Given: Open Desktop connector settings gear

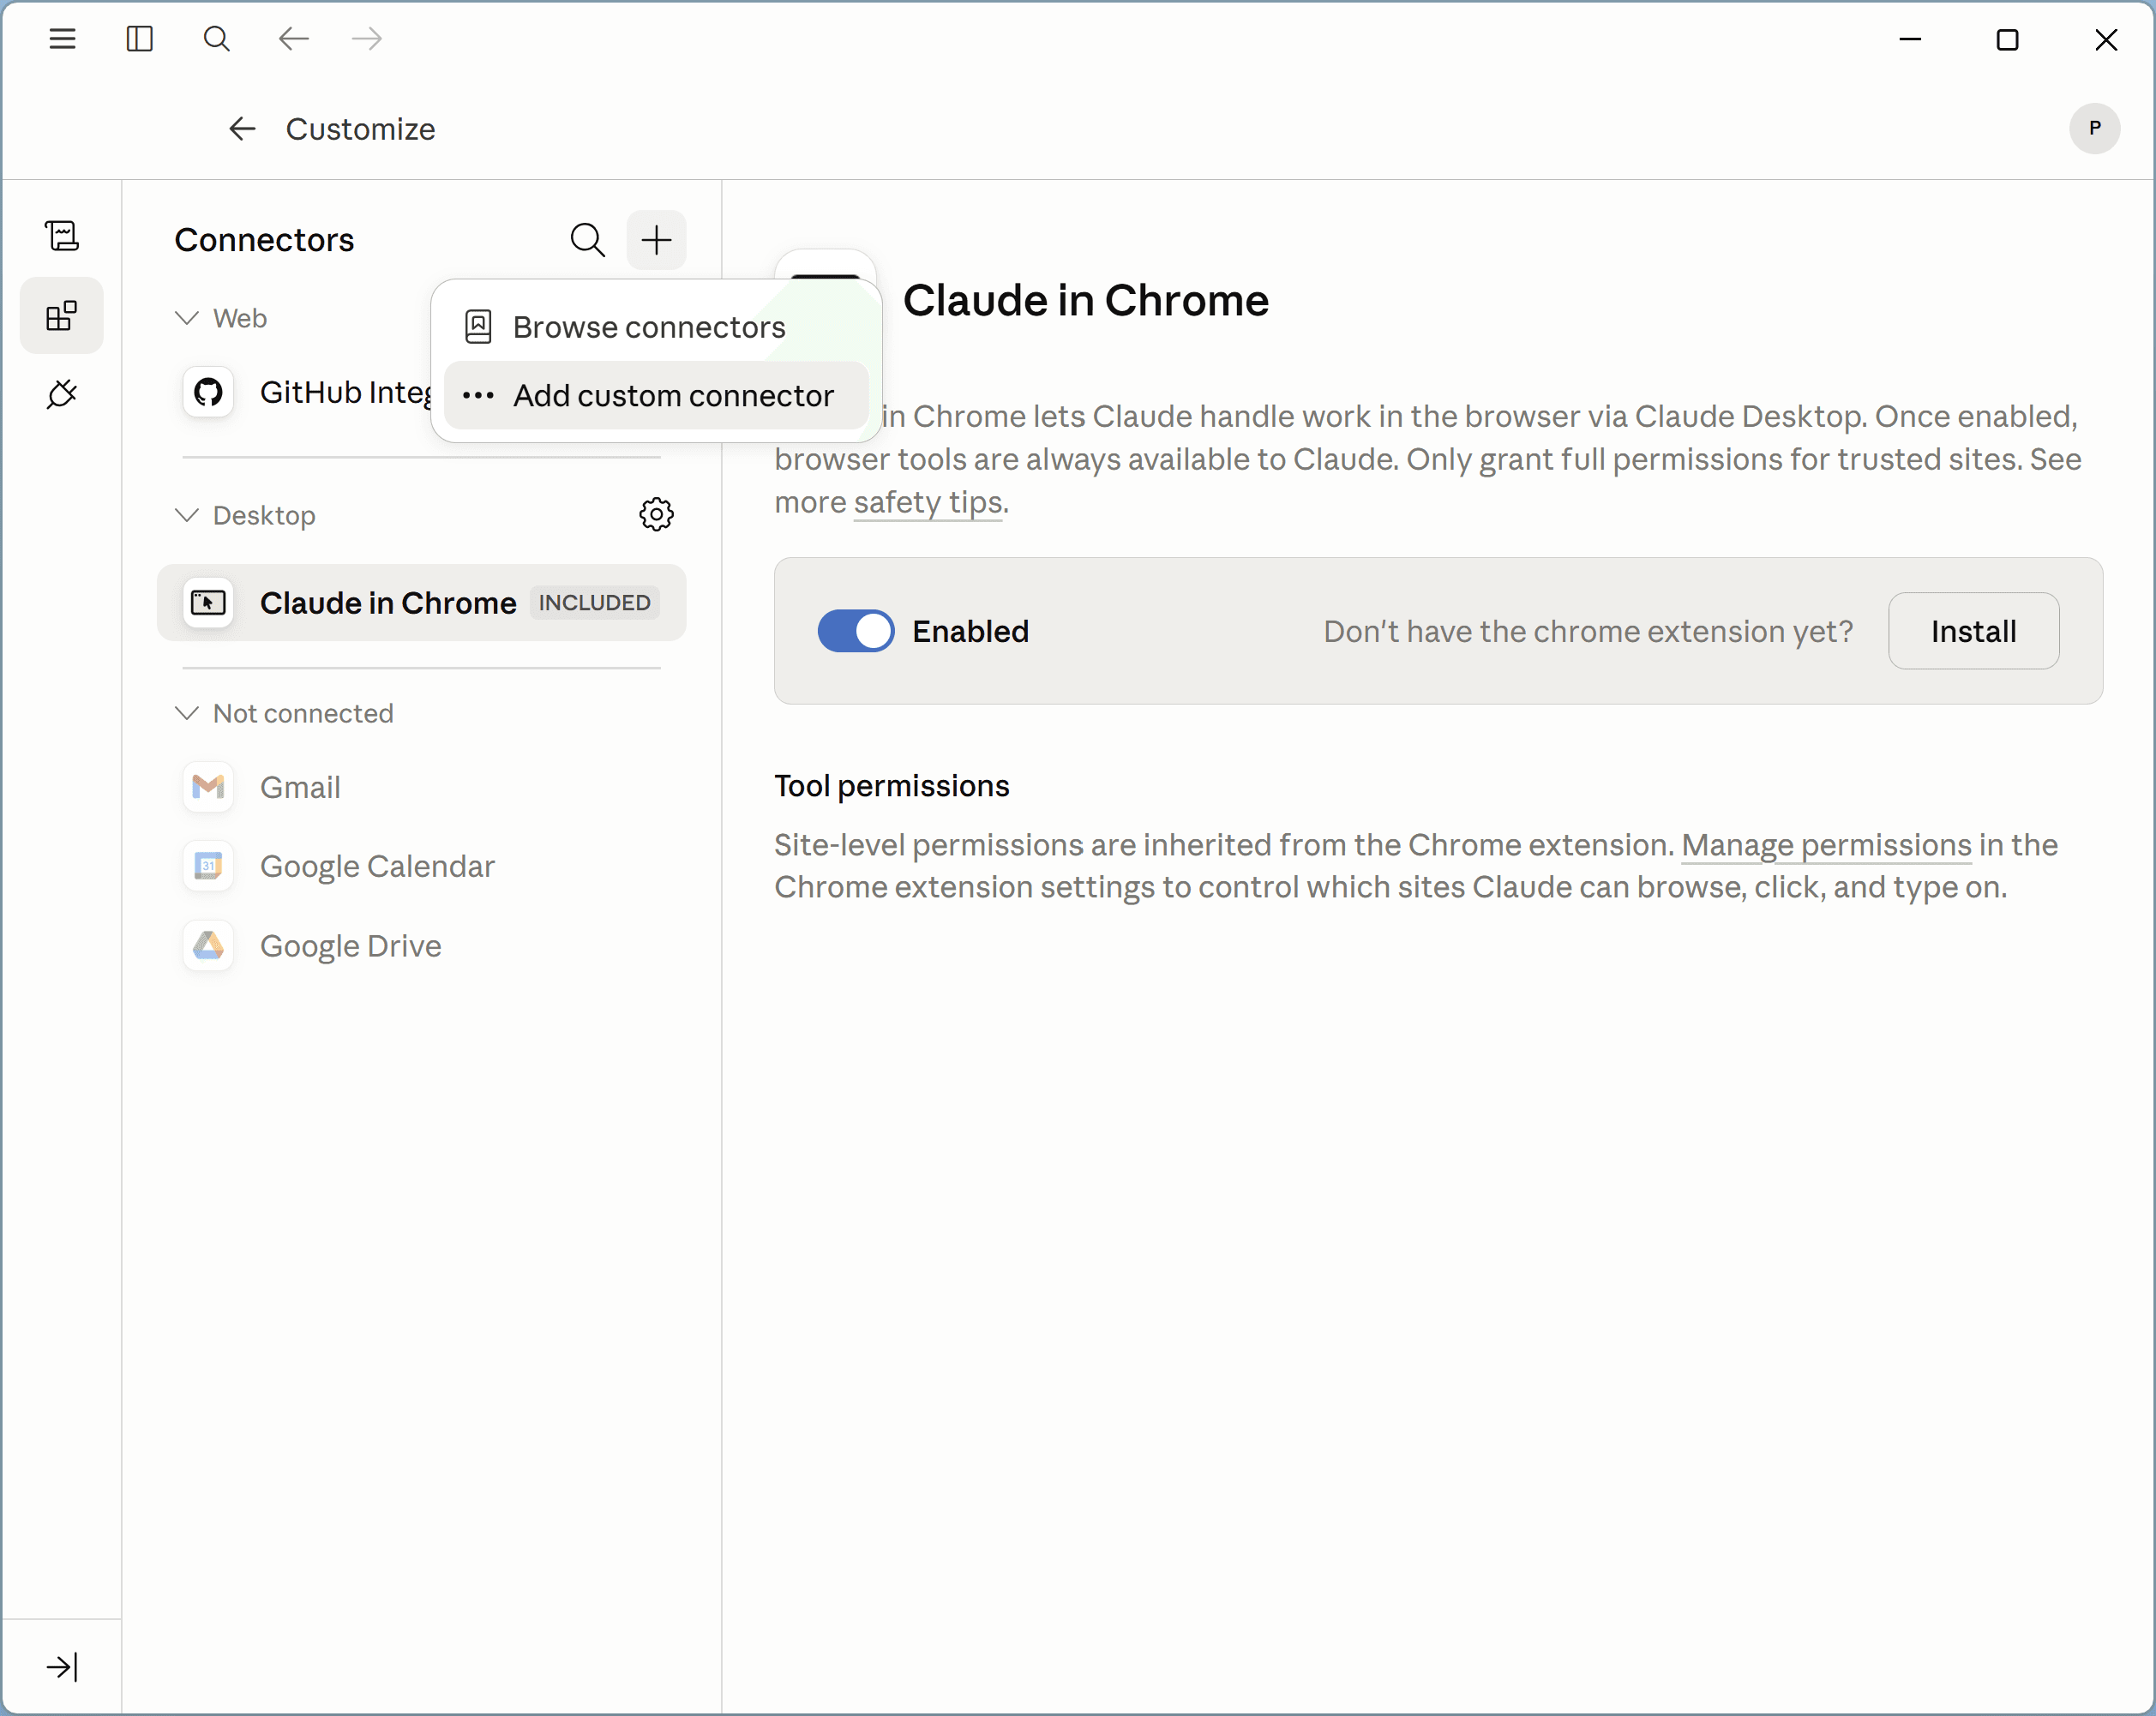Looking at the screenshot, I should pos(656,515).
